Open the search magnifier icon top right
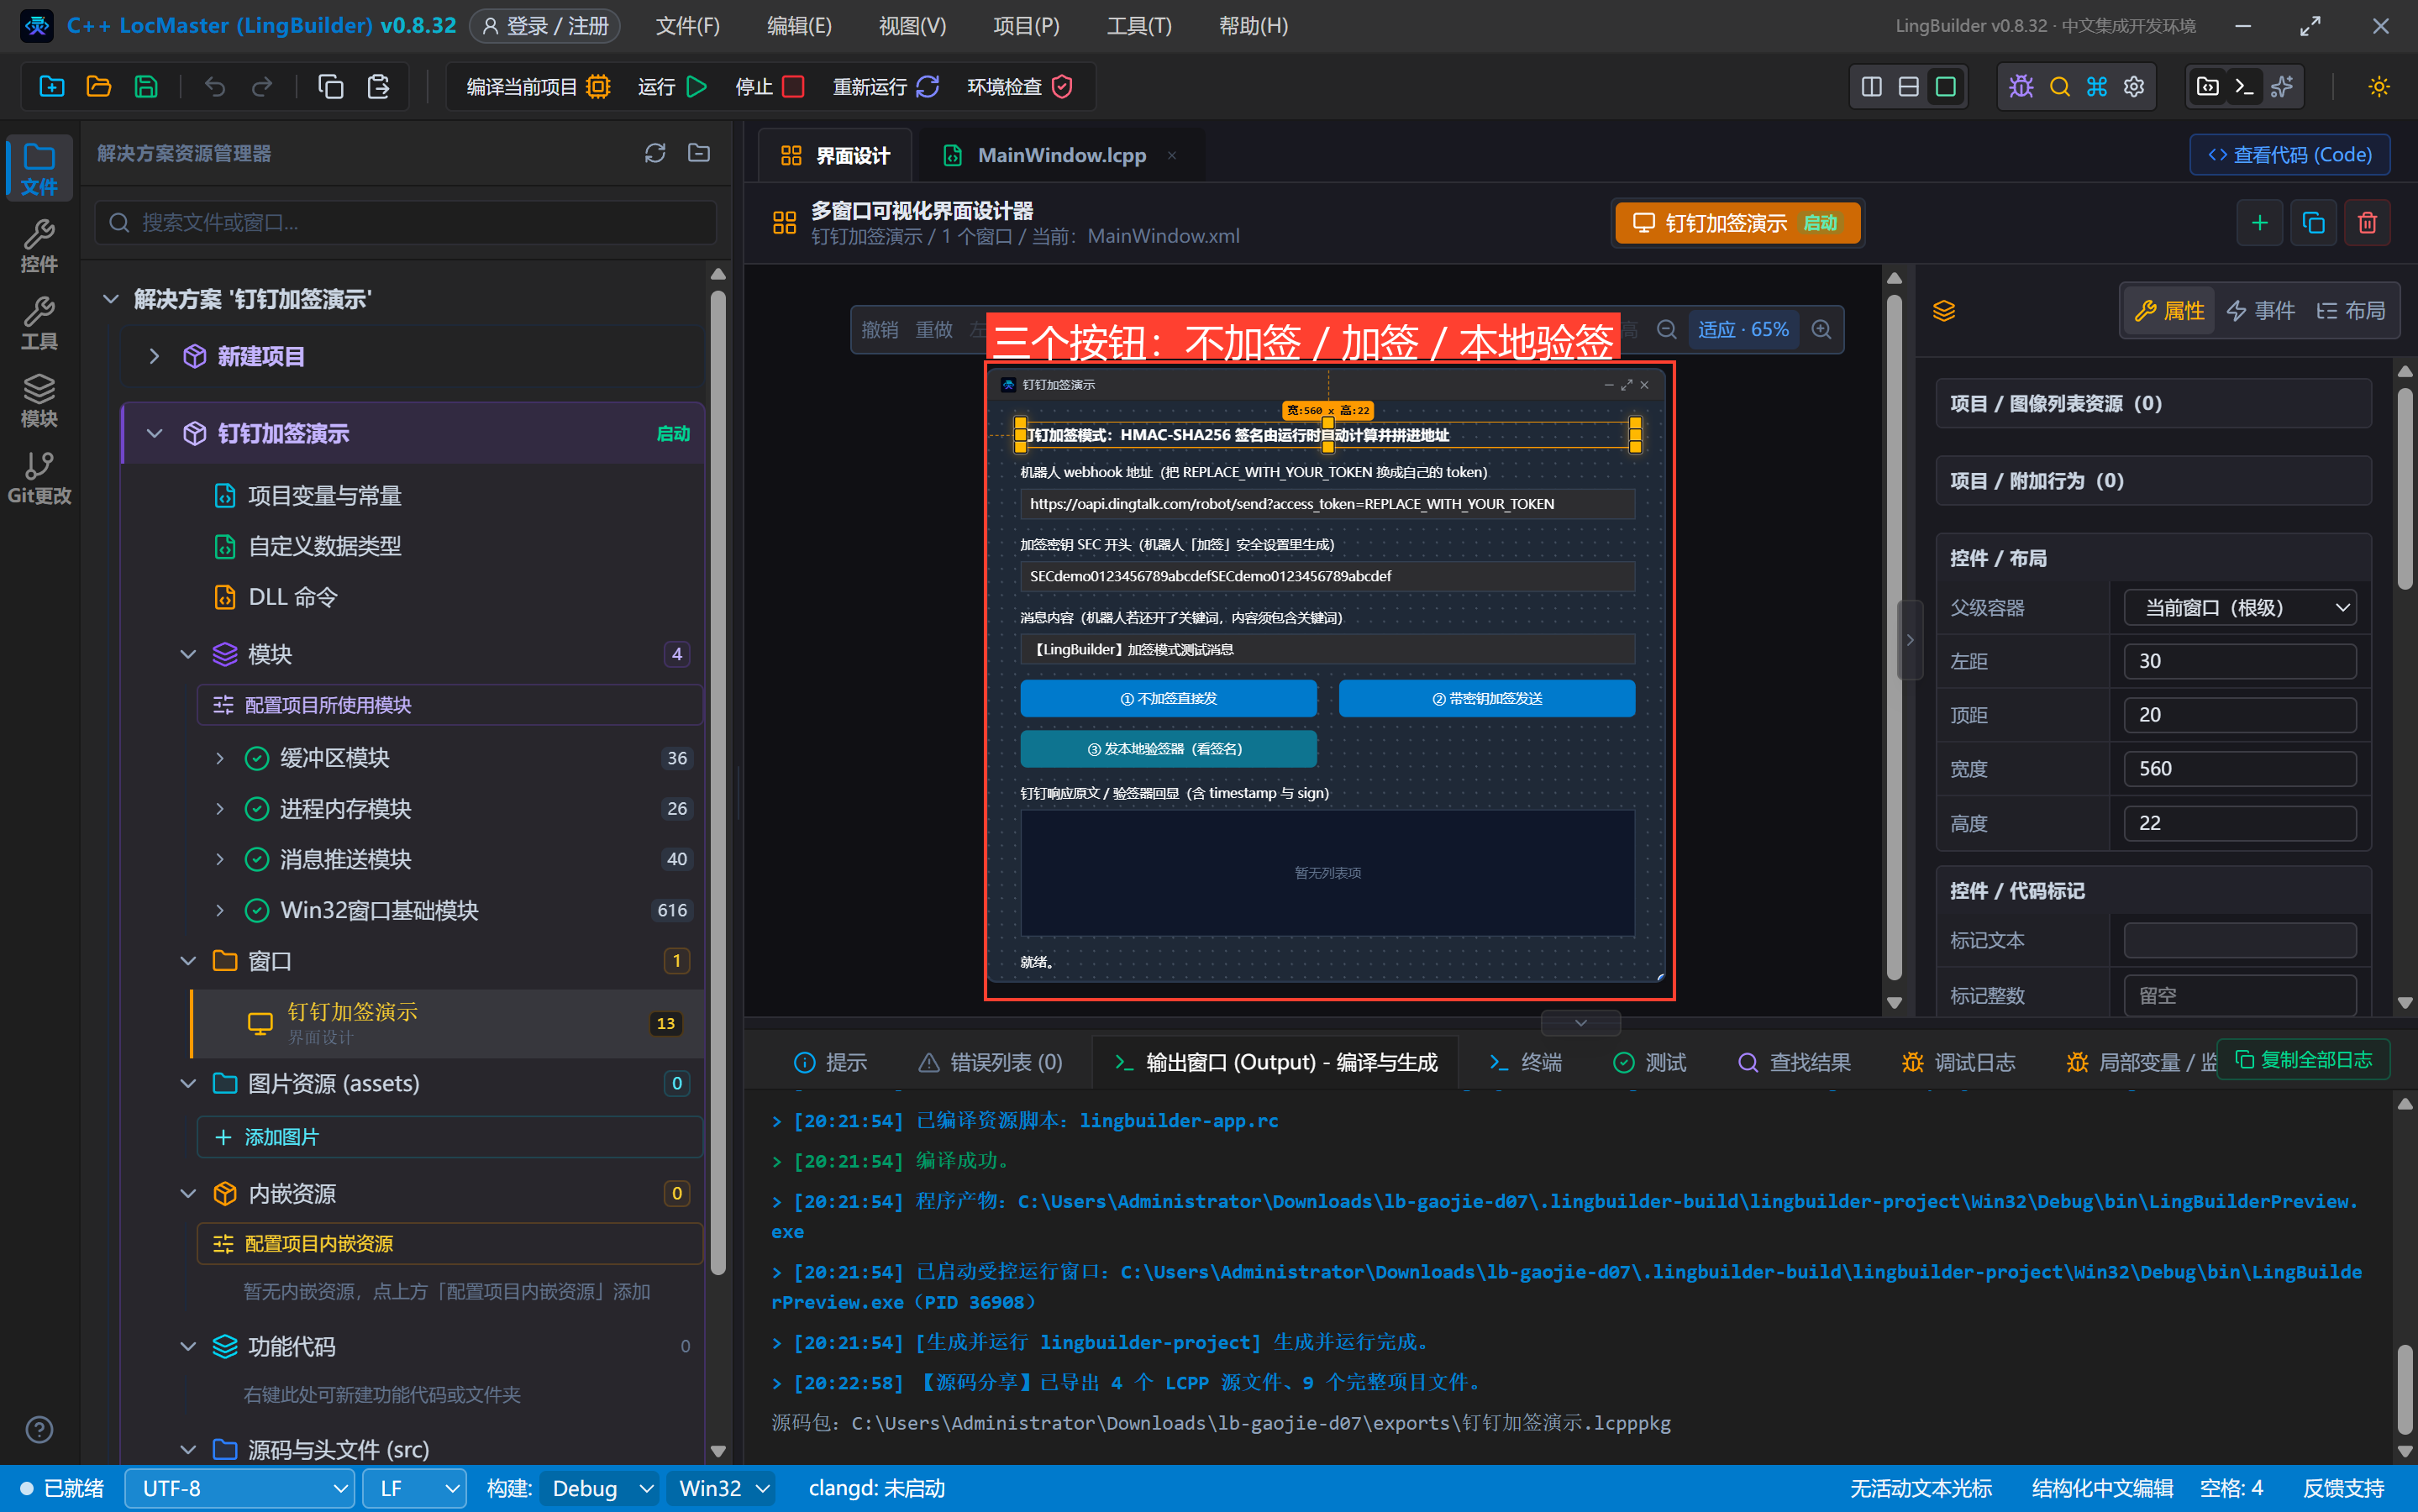 click(2059, 87)
